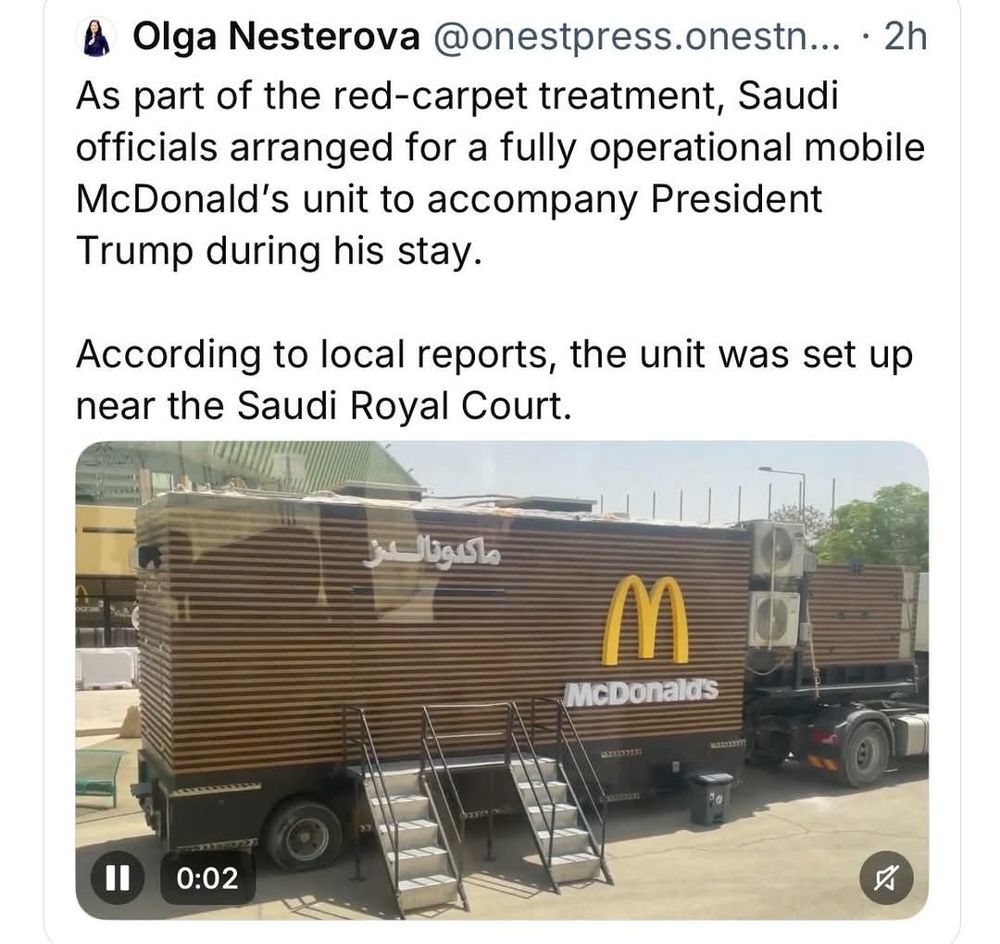Viewport: 1000px width, 944px height.
Task: Click the sentence starting "According to local reports"
Action: pyautogui.click(x=494, y=379)
